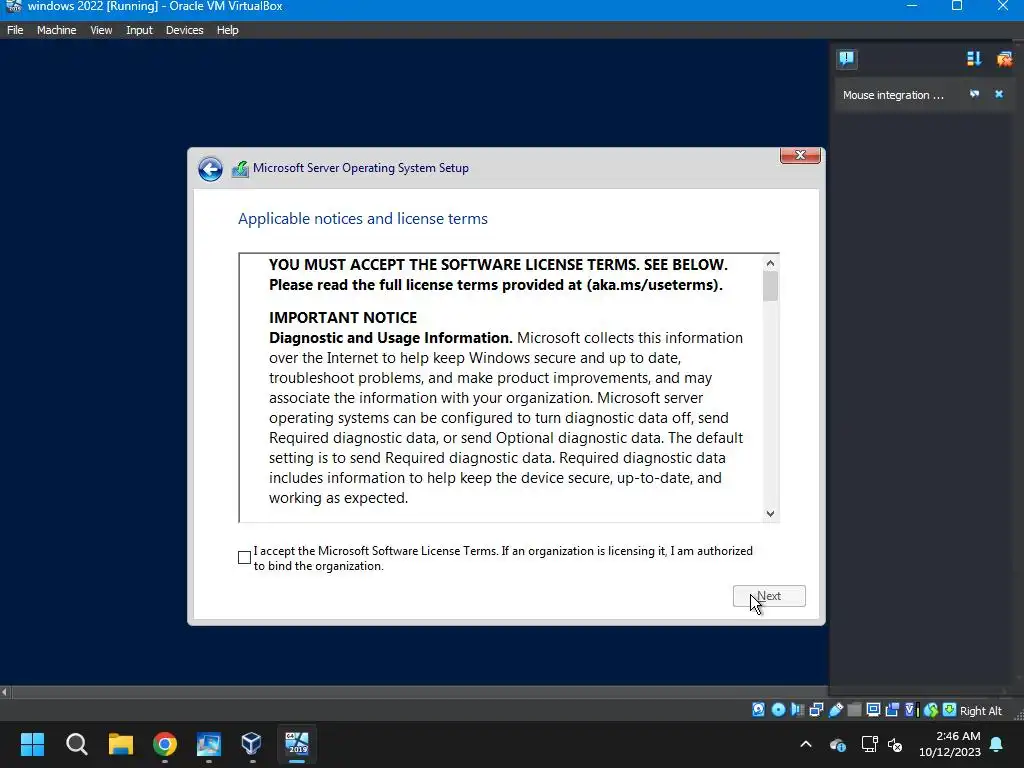Click the audio status icon
The height and width of the screenshot is (768, 1024).
797,710
